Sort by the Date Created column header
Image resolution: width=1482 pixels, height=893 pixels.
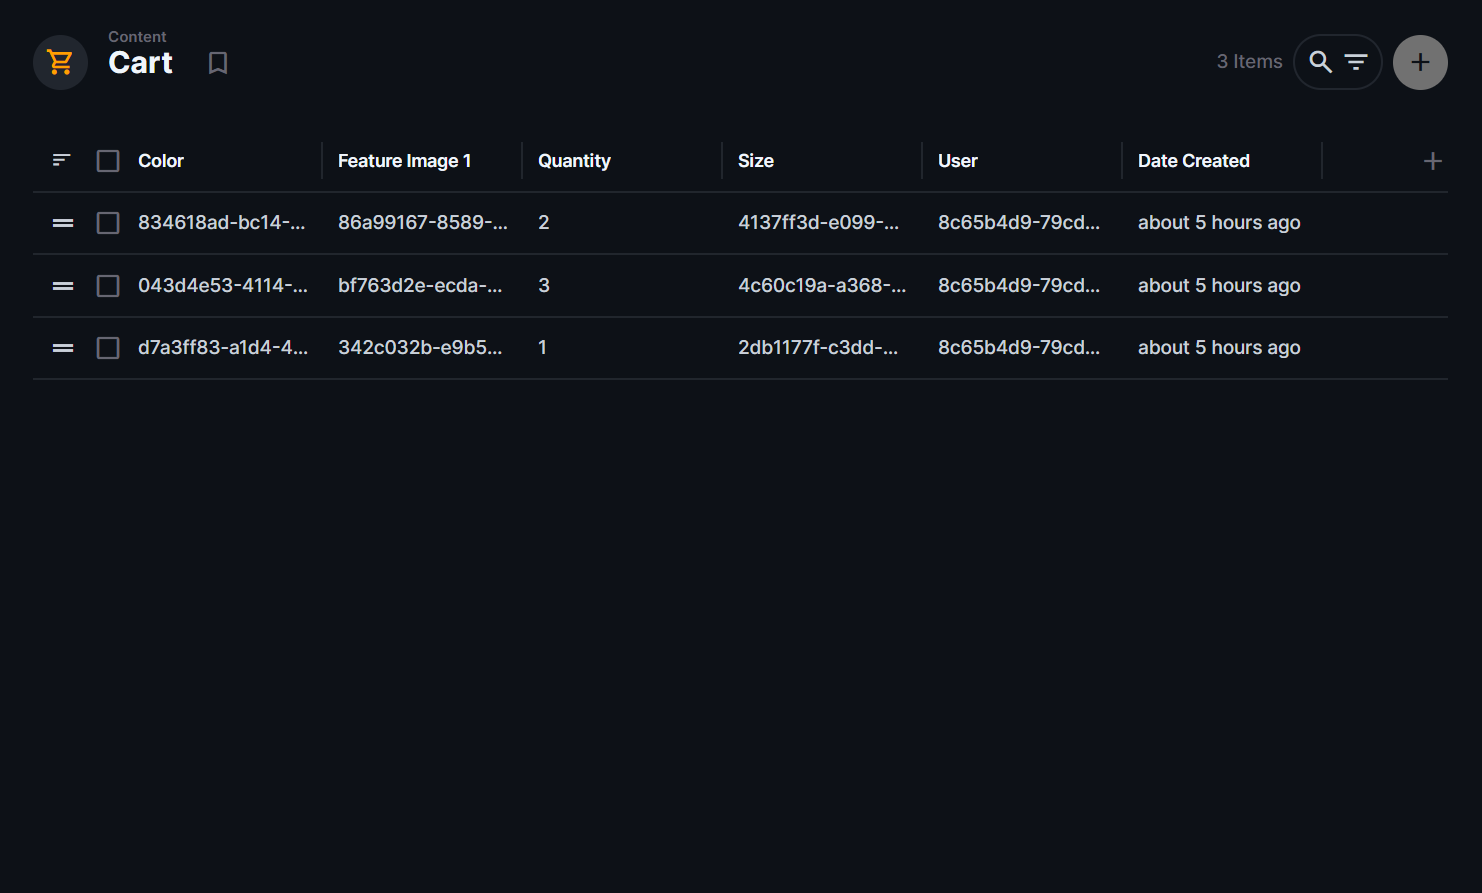click(1194, 160)
